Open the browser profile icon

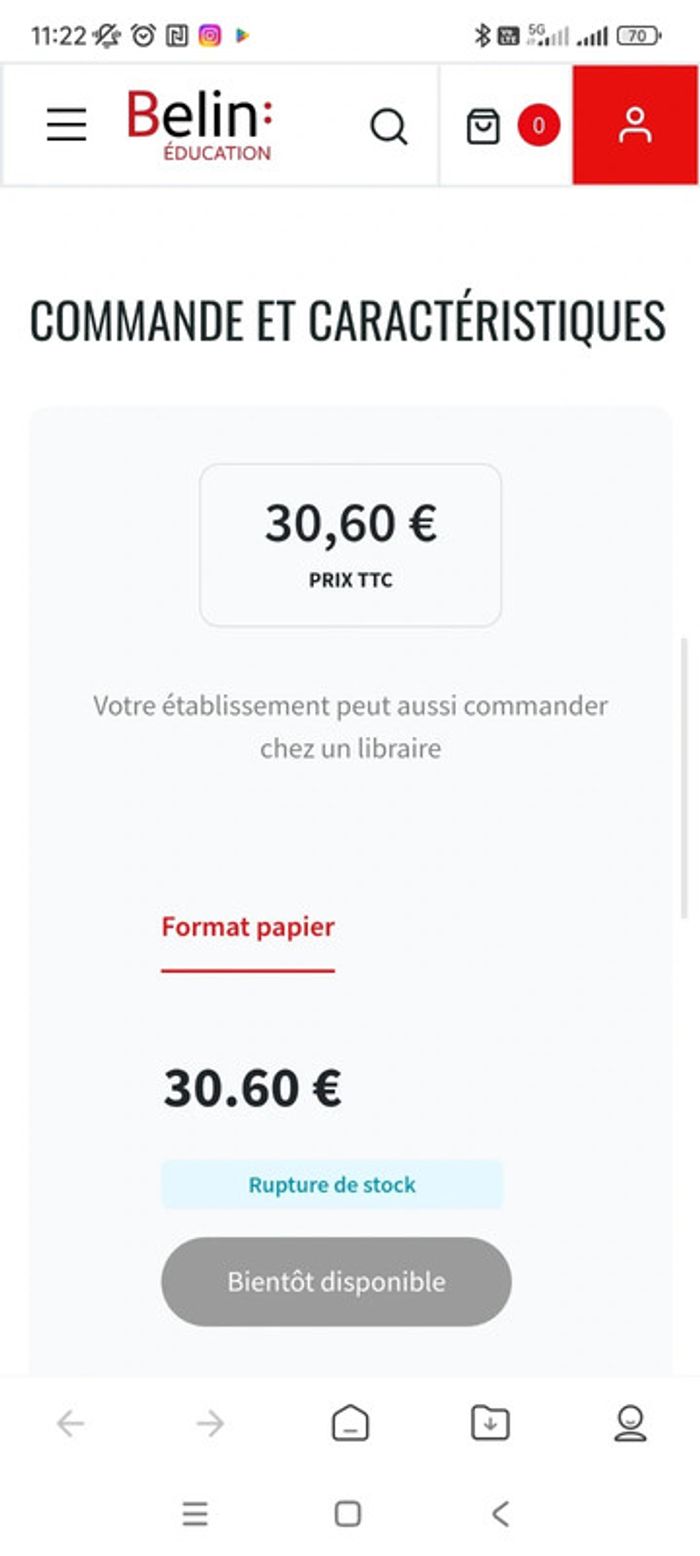628,1425
